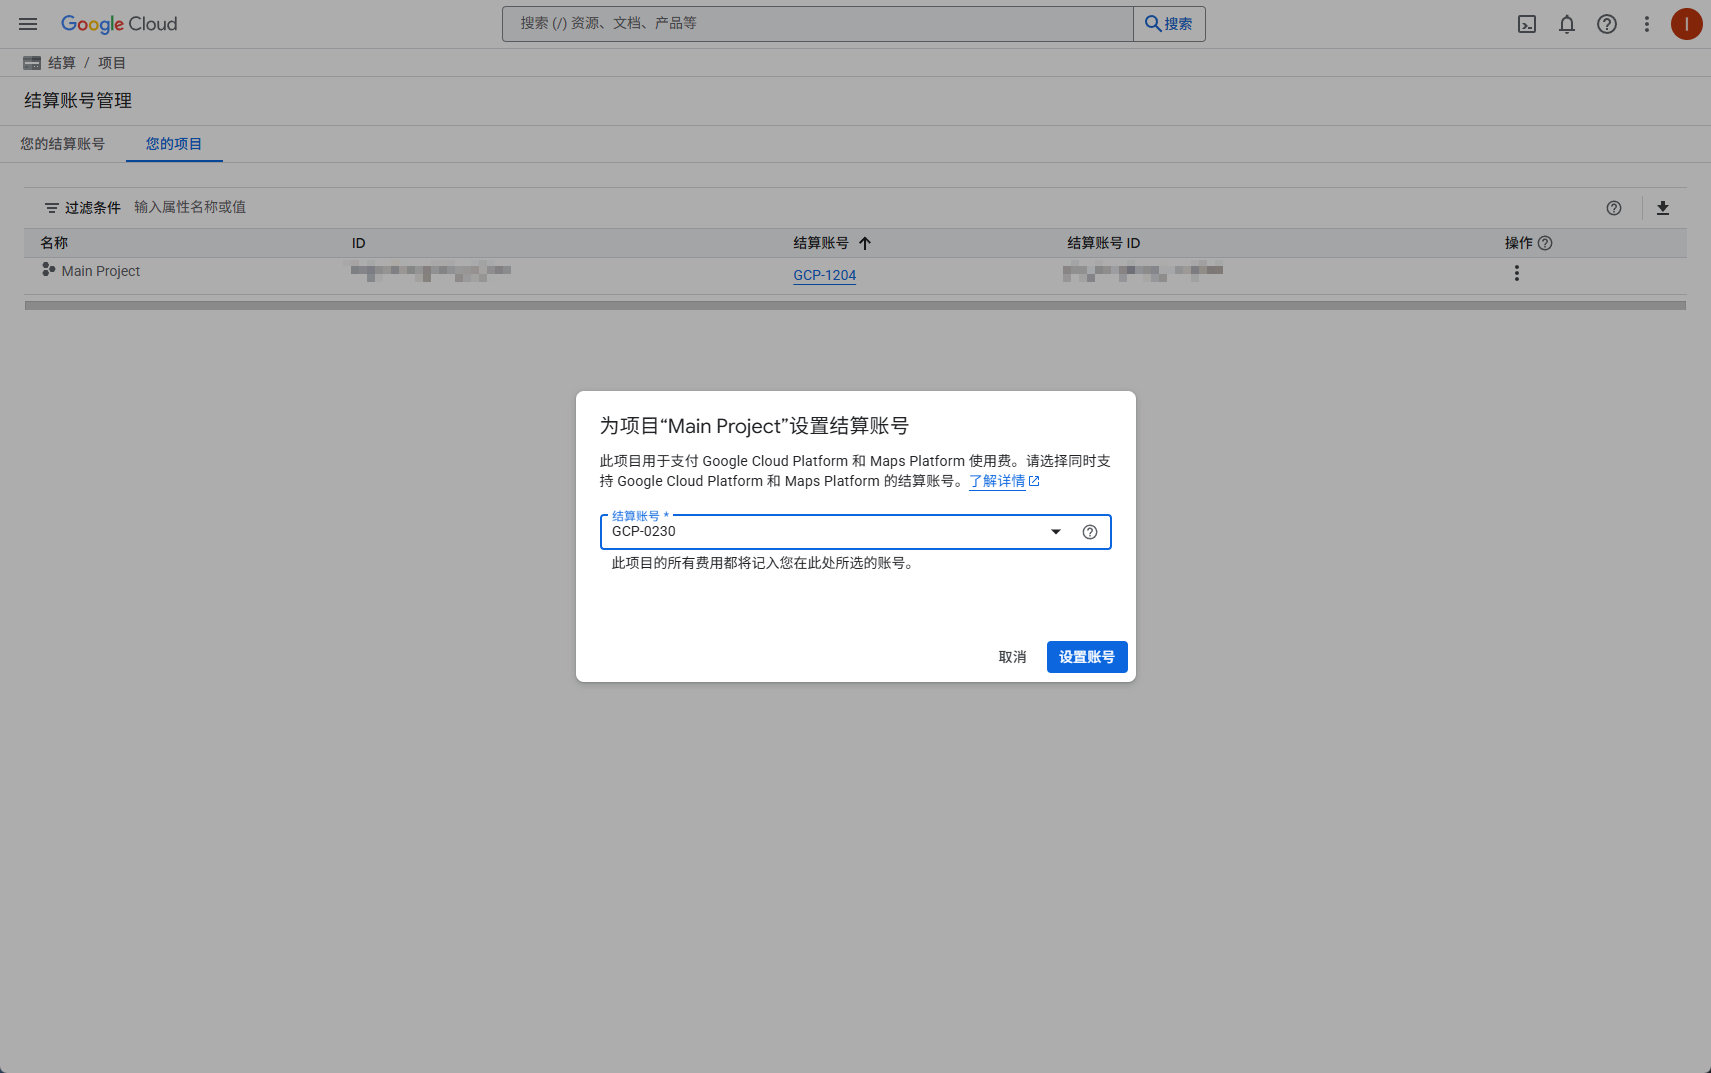Open the notifications bell
Image resolution: width=1711 pixels, height=1073 pixels.
coord(1566,24)
